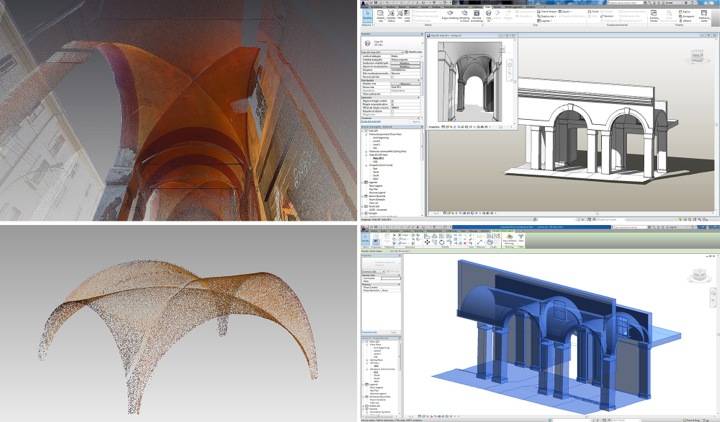The image size is (720, 422).
Task: Select the perspective arcade view inset window
Action: point(470,81)
